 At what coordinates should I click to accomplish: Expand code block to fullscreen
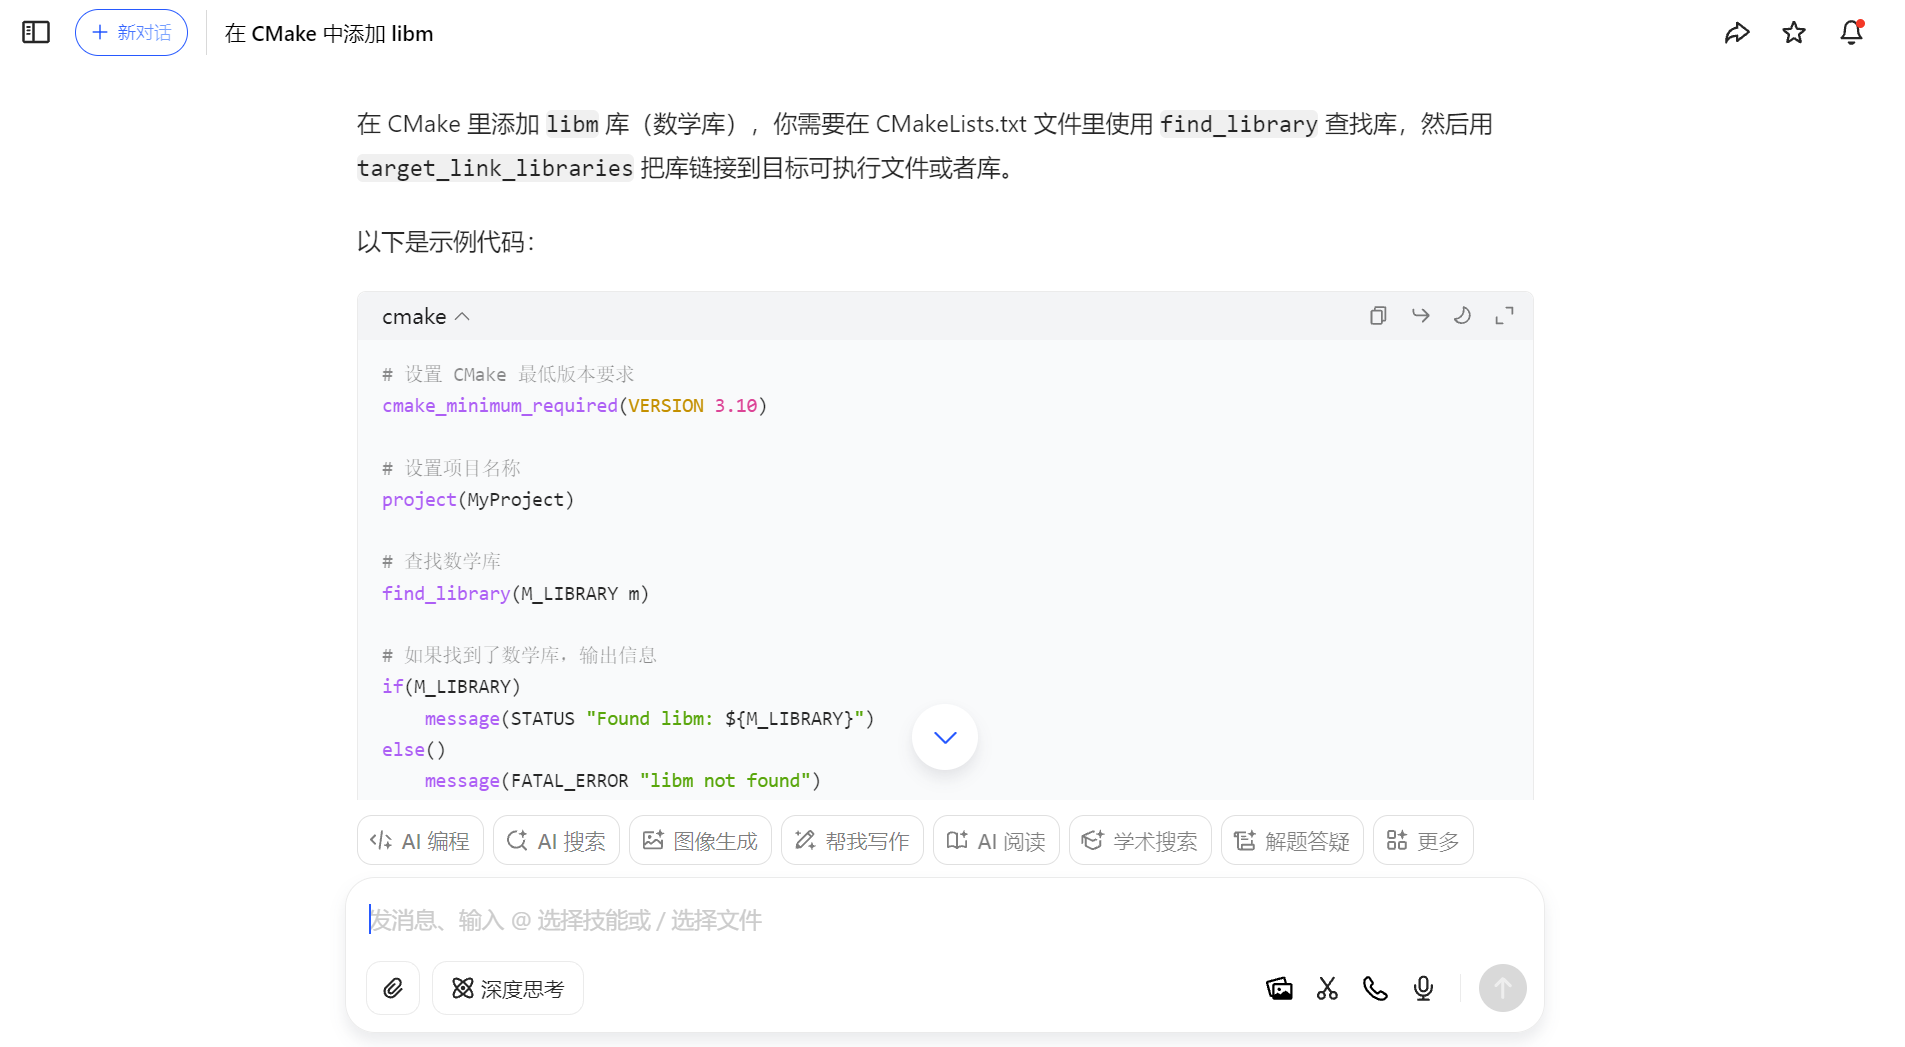[x=1504, y=316]
